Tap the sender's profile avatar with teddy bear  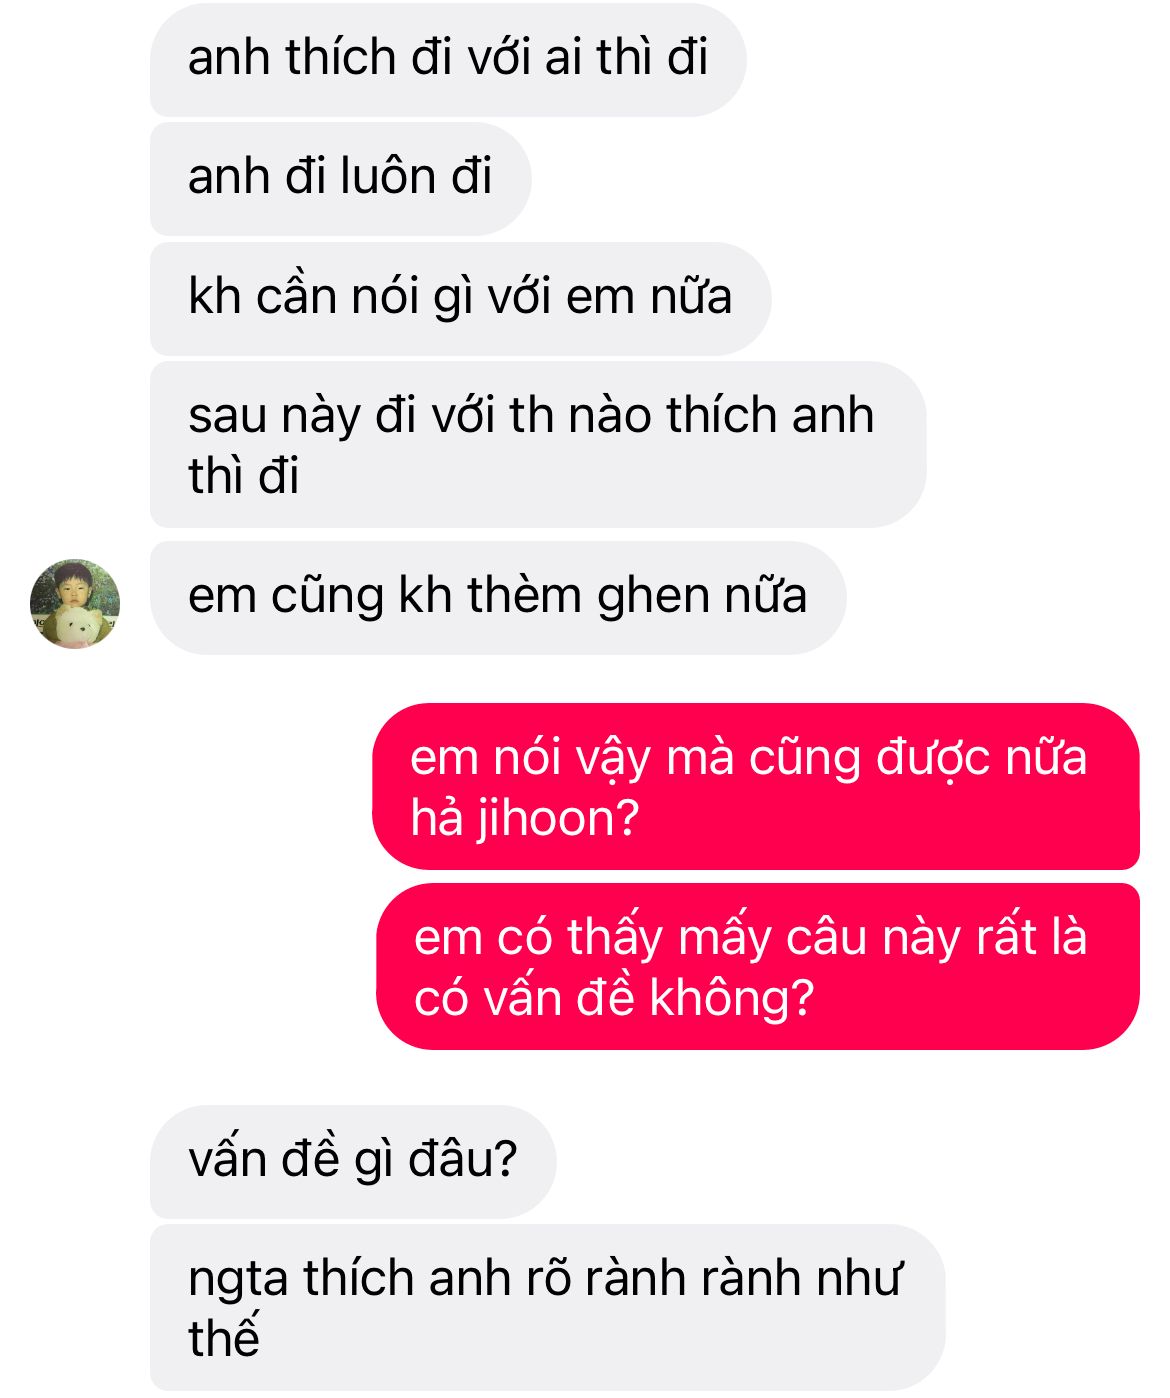pyautogui.click(x=75, y=604)
